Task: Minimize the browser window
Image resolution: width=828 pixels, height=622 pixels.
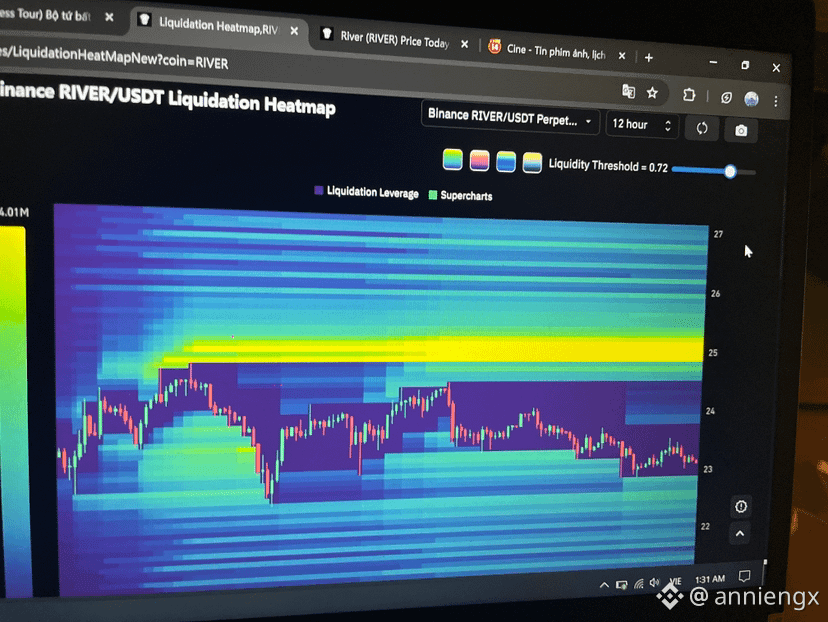Action: coord(713,62)
